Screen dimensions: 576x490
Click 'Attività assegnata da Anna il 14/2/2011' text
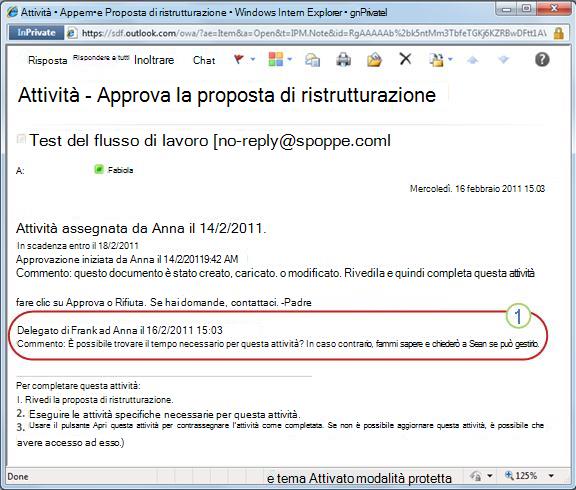click(141, 228)
